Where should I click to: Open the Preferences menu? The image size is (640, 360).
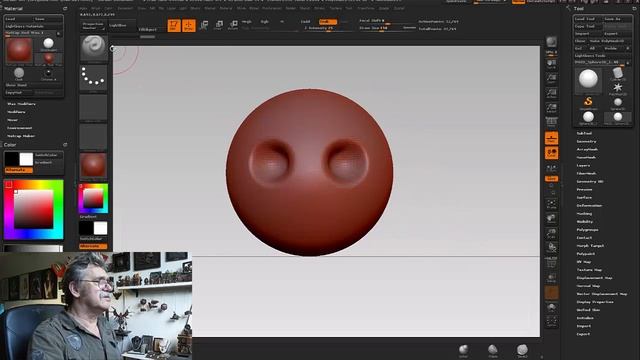pyautogui.click(x=271, y=8)
